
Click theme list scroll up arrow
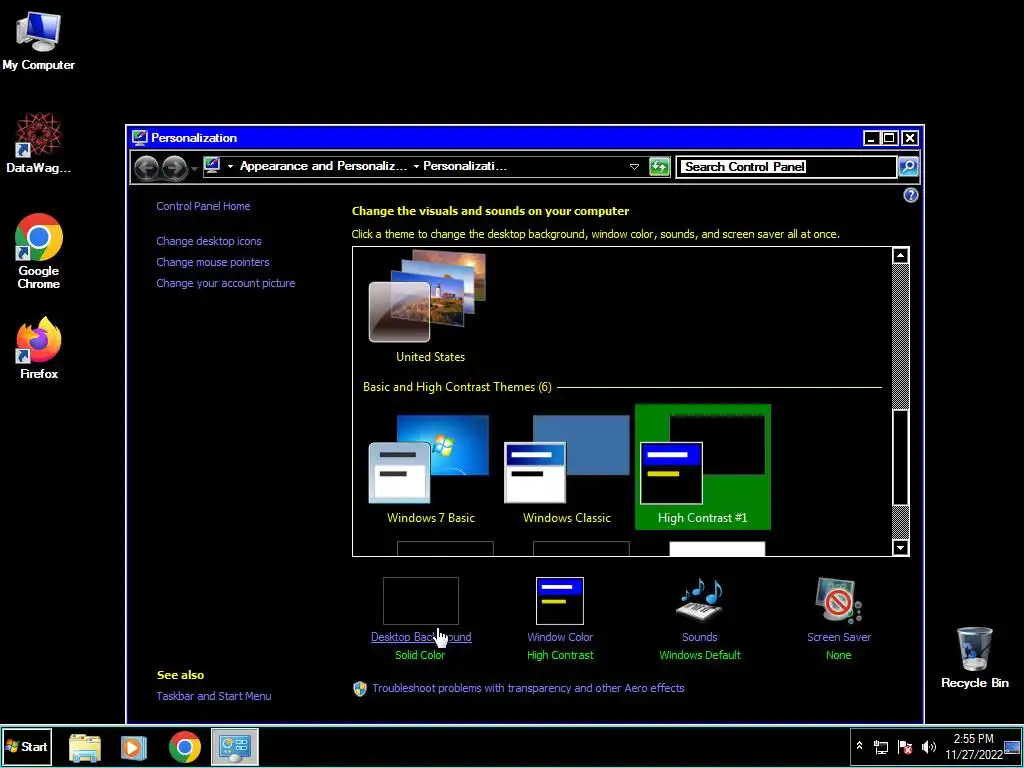tap(901, 255)
